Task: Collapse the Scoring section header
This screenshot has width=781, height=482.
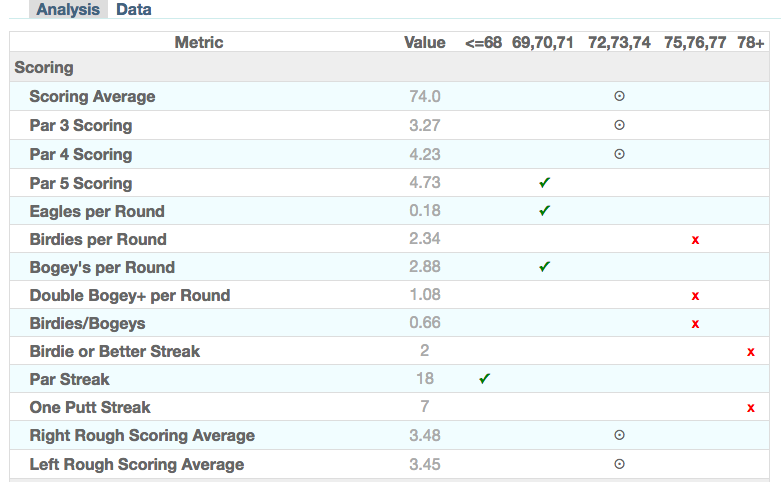Action: point(44,68)
